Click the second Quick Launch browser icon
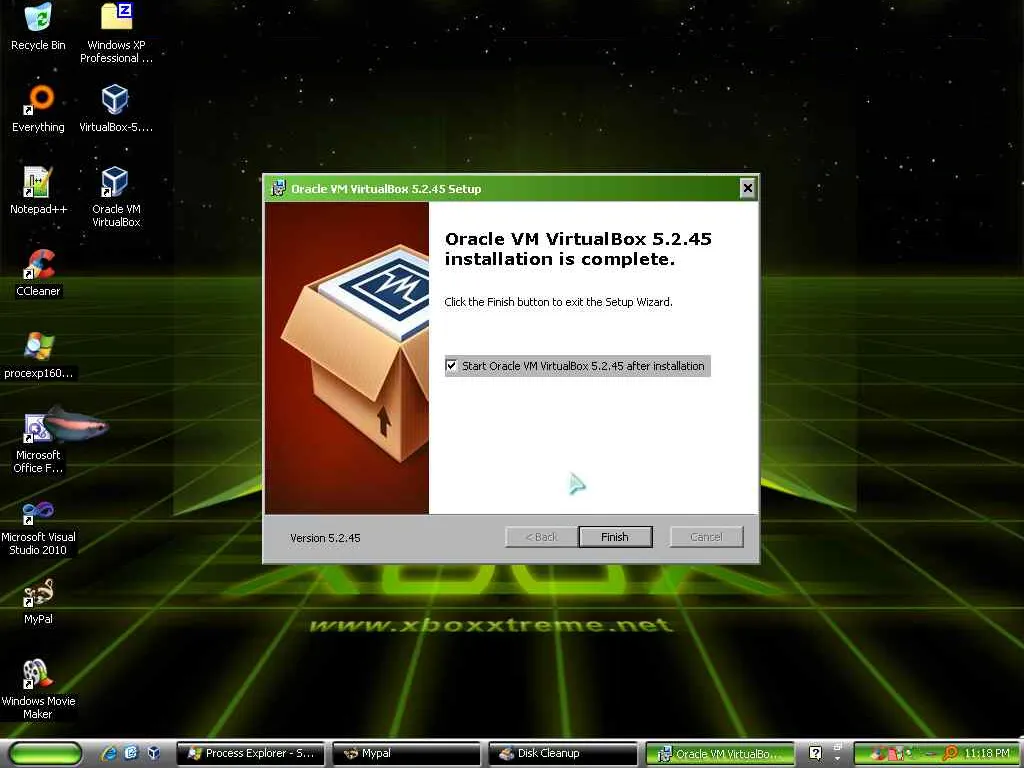Viewport: 1024px width, 768px height. pos(131,754)
